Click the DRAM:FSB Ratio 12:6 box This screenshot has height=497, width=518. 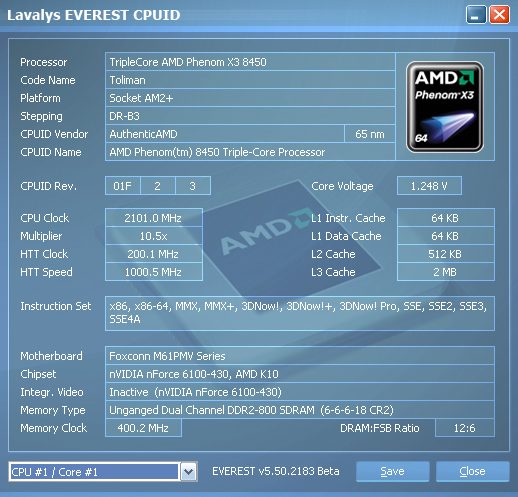pos(465,428)
